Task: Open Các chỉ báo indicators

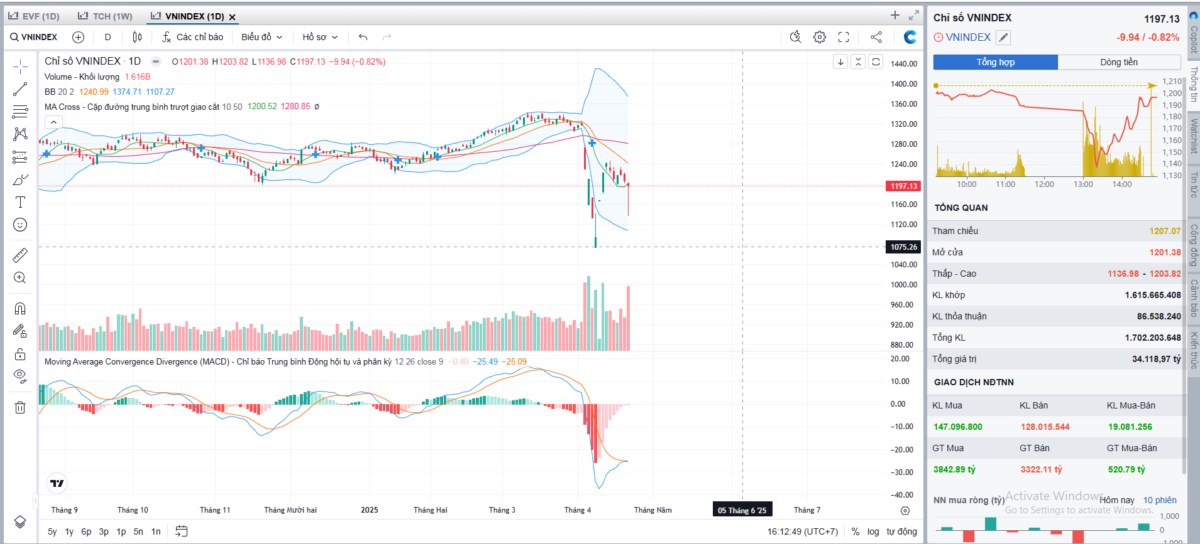Action: pos(193,37)
